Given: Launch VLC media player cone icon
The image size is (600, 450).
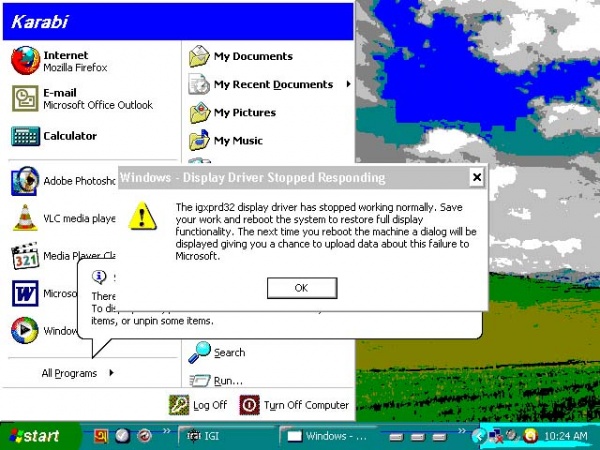Looking at the screenshot, I should (x=25, y=218).
